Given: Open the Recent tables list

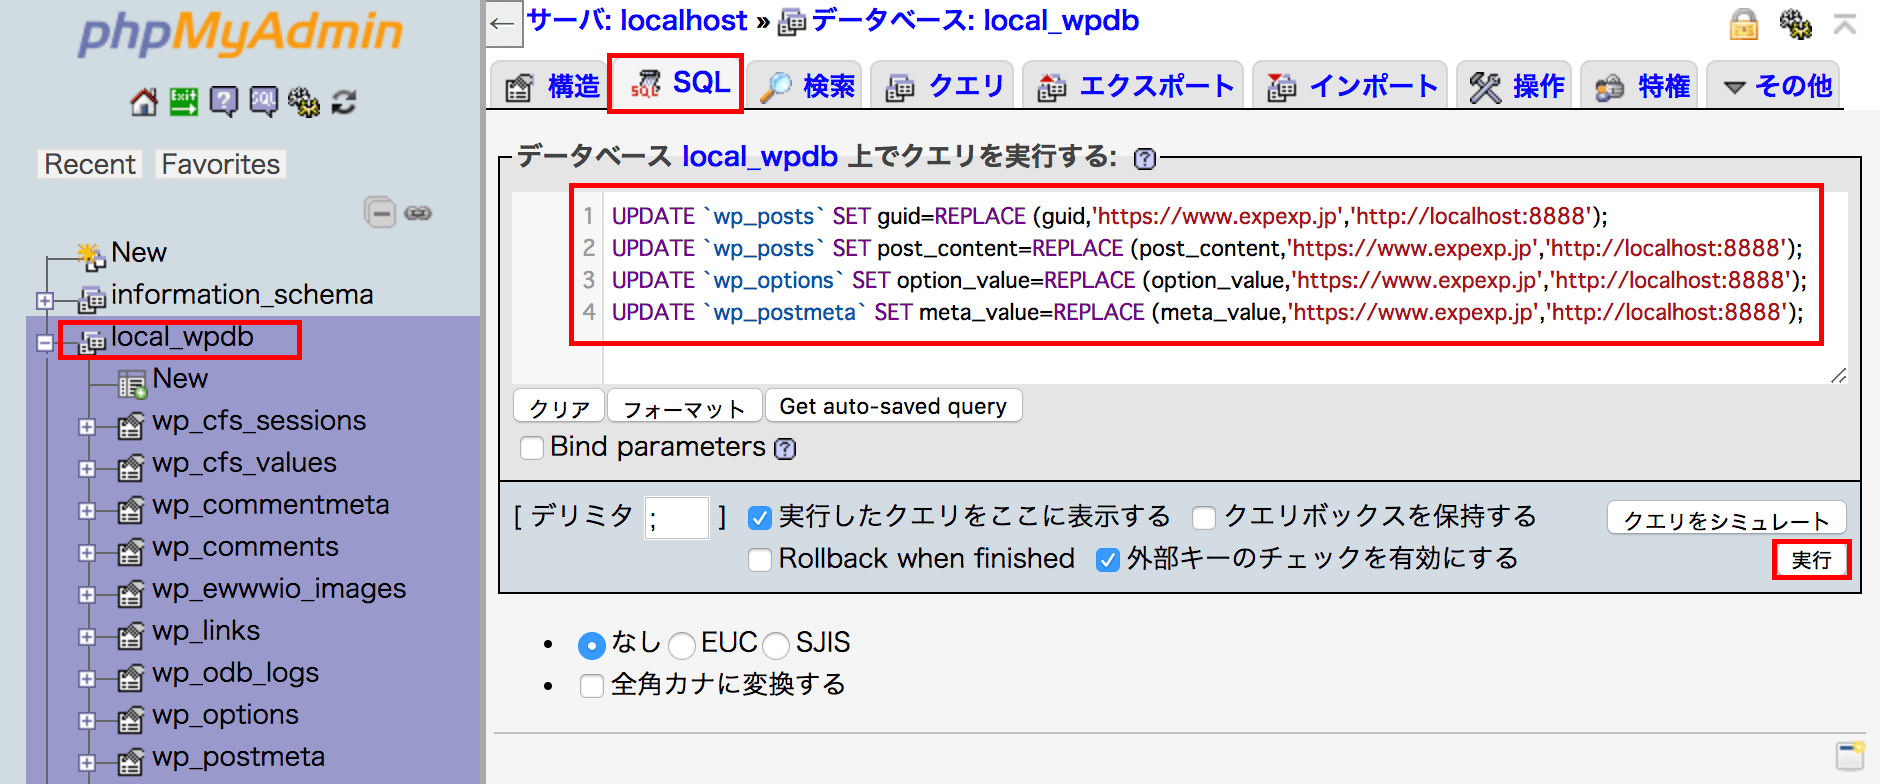Looking at the screenshot, I should point(90,164).
